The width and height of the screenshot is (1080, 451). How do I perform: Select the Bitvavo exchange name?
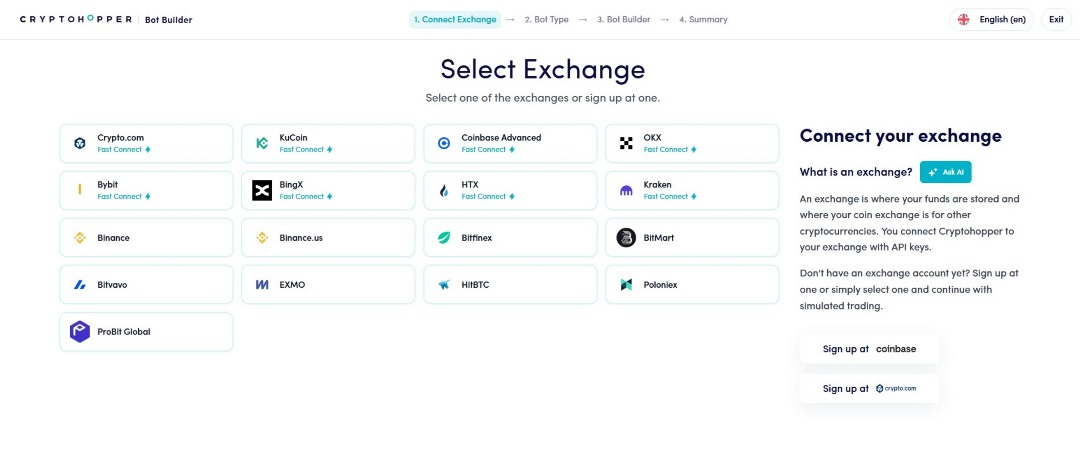112,284
